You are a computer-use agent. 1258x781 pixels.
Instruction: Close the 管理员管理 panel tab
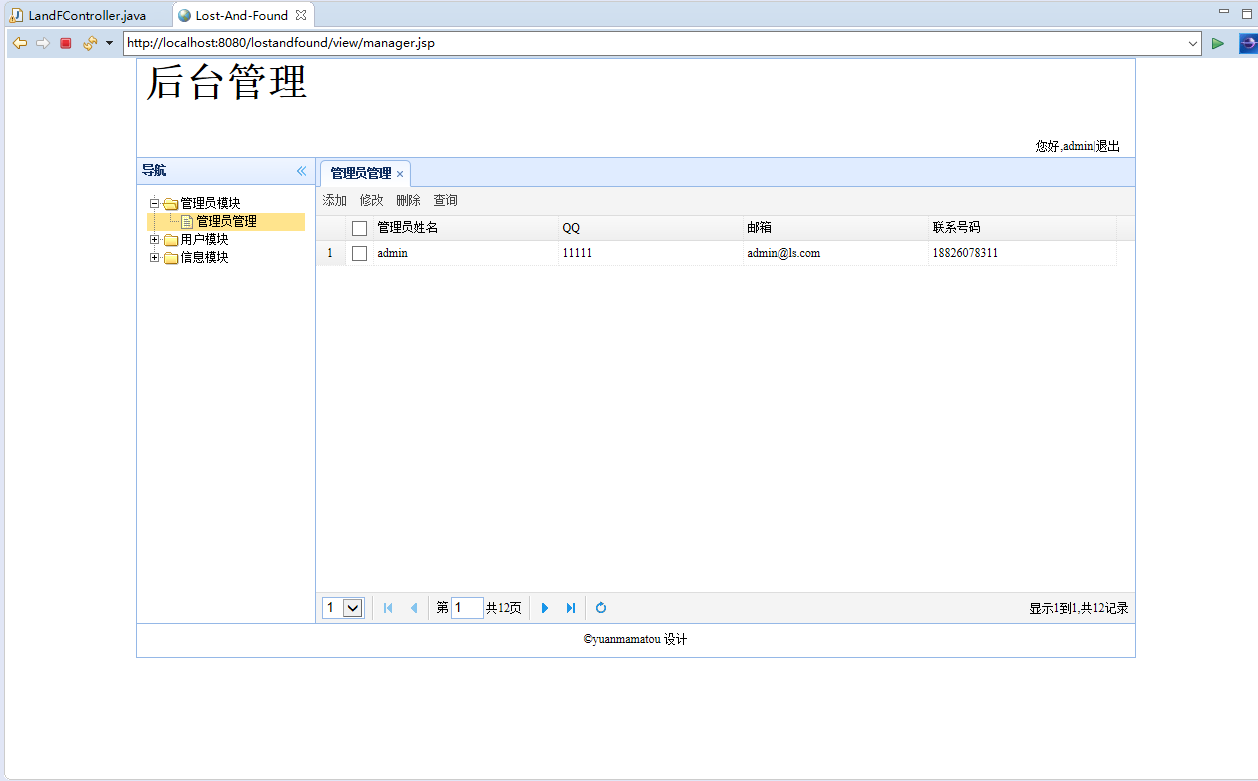pyautogui.click(x=400, y=174)
